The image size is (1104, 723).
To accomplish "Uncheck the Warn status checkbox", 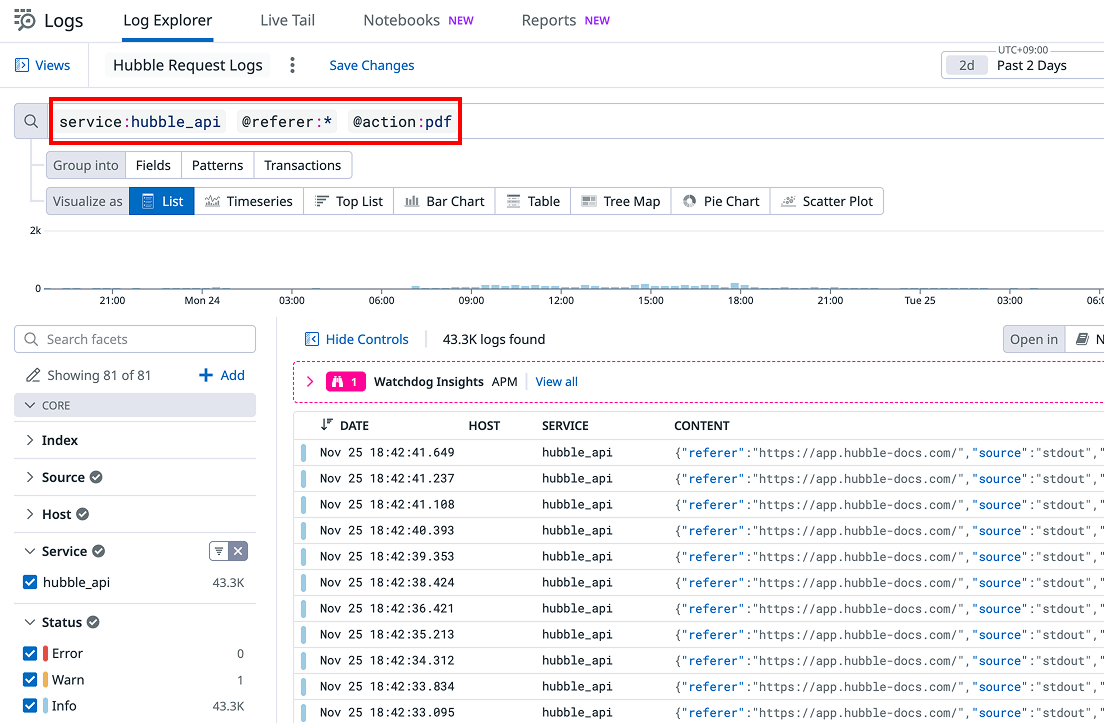I will [x=30, y=679].
